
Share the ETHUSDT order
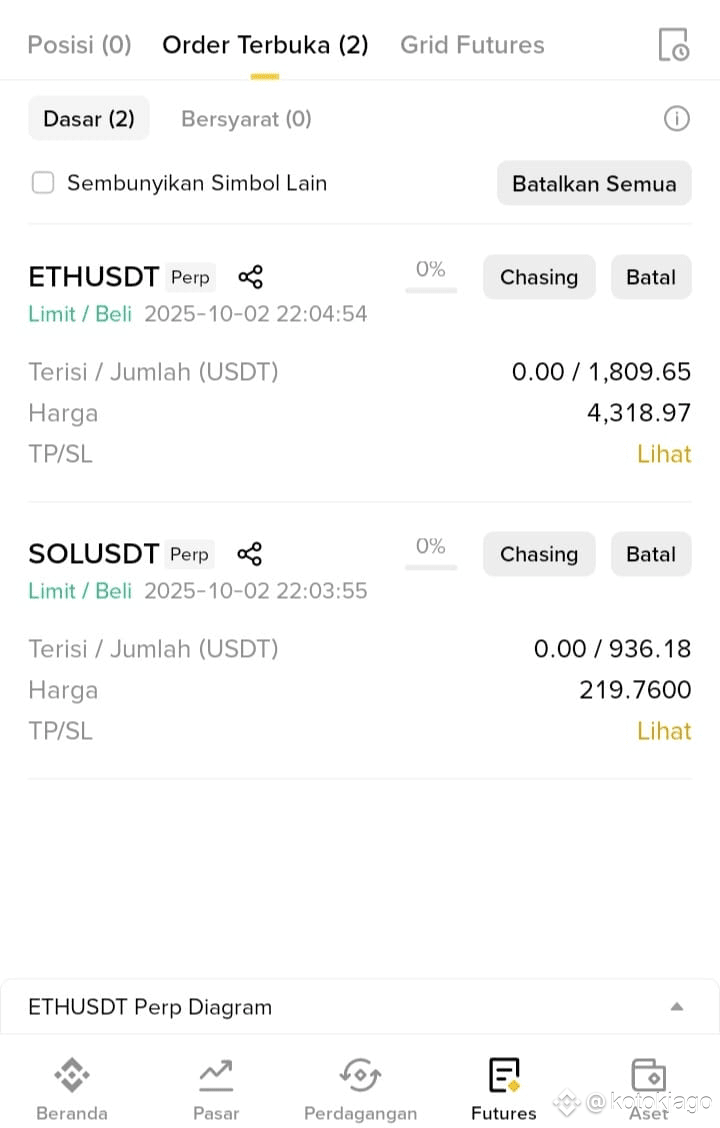pyautogui.click(x=250, y=277)
